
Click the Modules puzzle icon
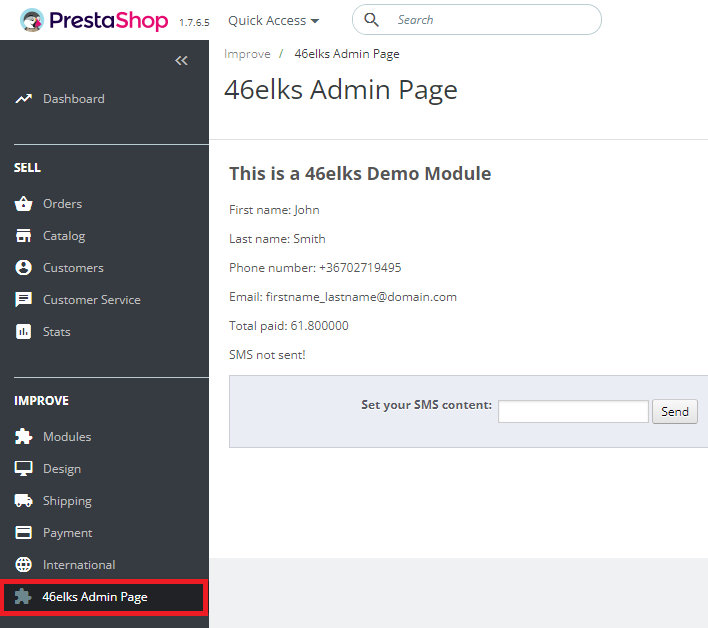[x=24, y=437]
